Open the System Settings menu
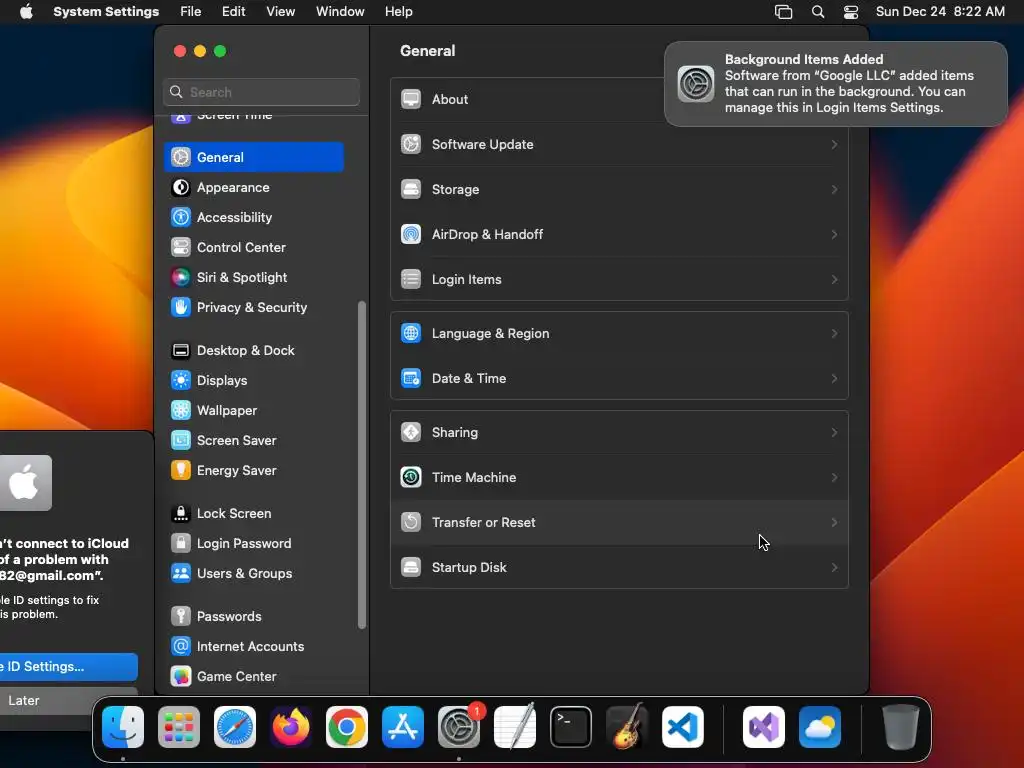The height and width of the screenshot is (768, 1024). click(x=106, y=12)
